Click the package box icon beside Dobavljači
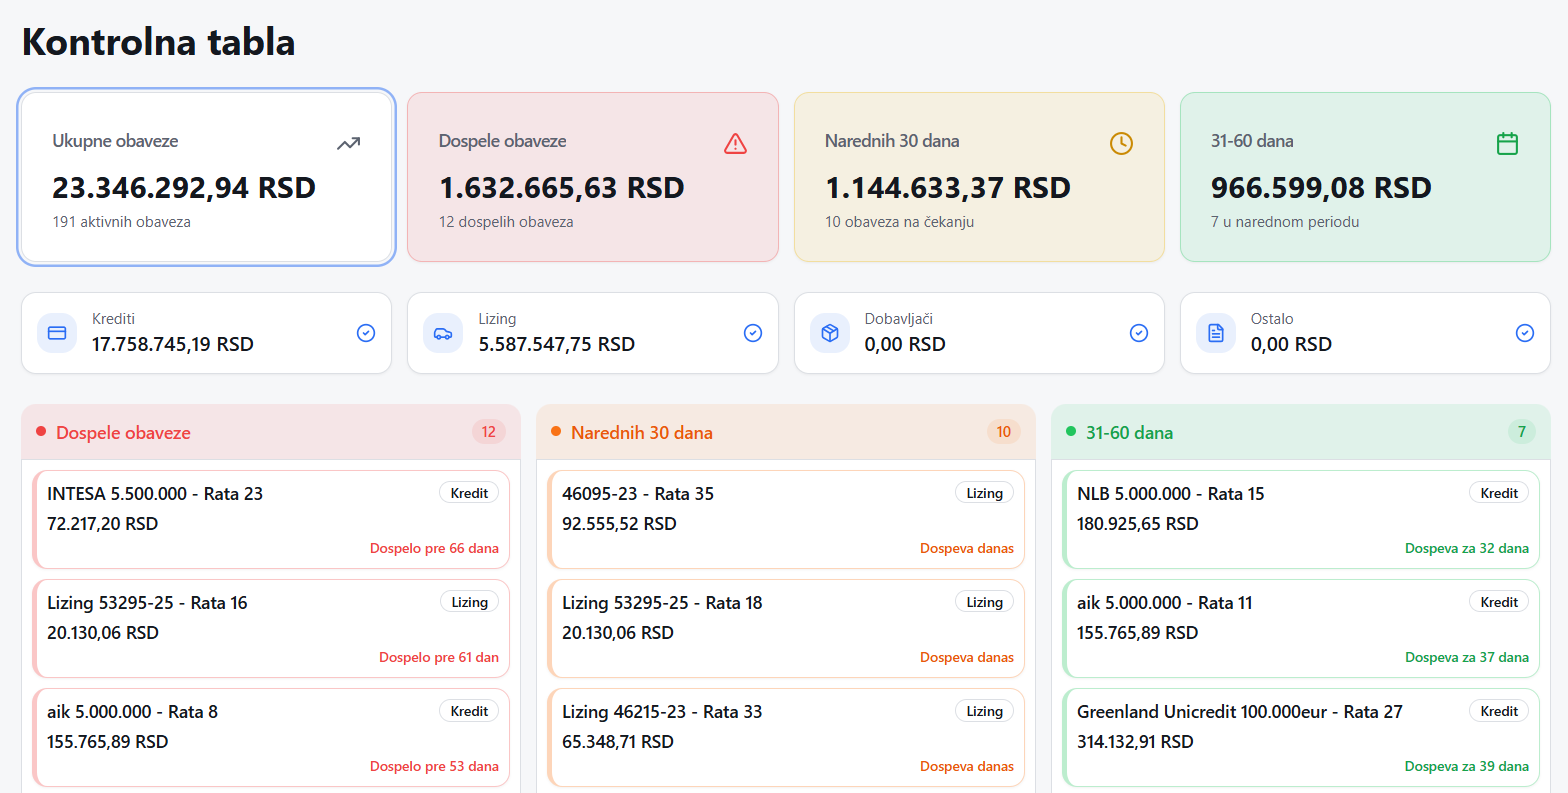 [x=829, y=333]
